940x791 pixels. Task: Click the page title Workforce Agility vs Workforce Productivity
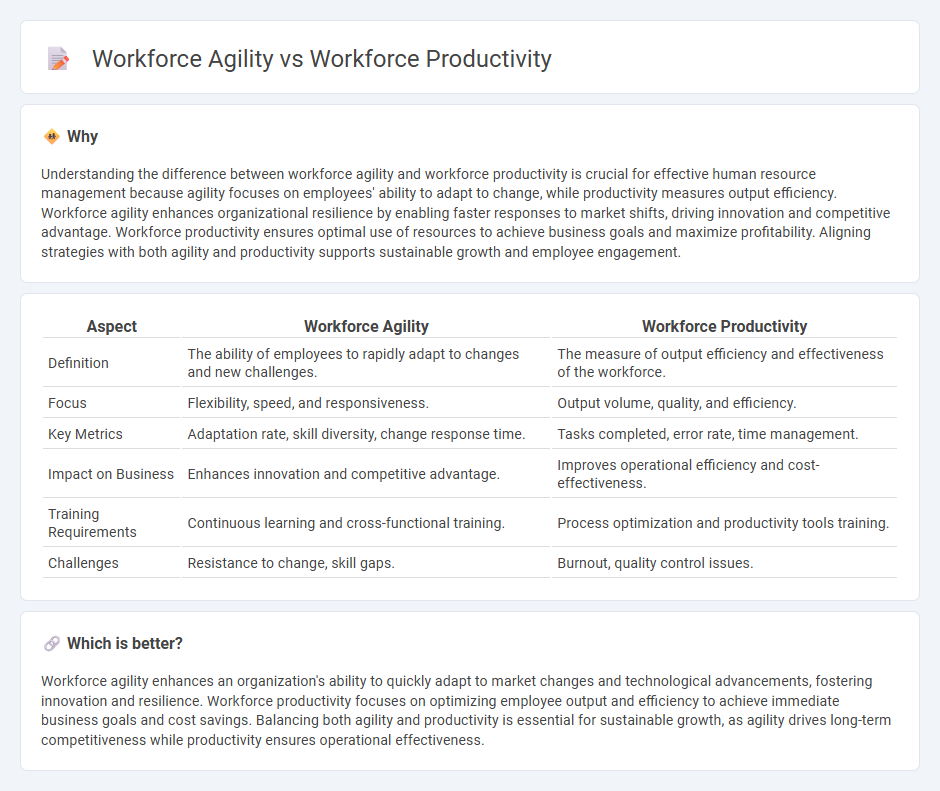[x=321, y=59]
